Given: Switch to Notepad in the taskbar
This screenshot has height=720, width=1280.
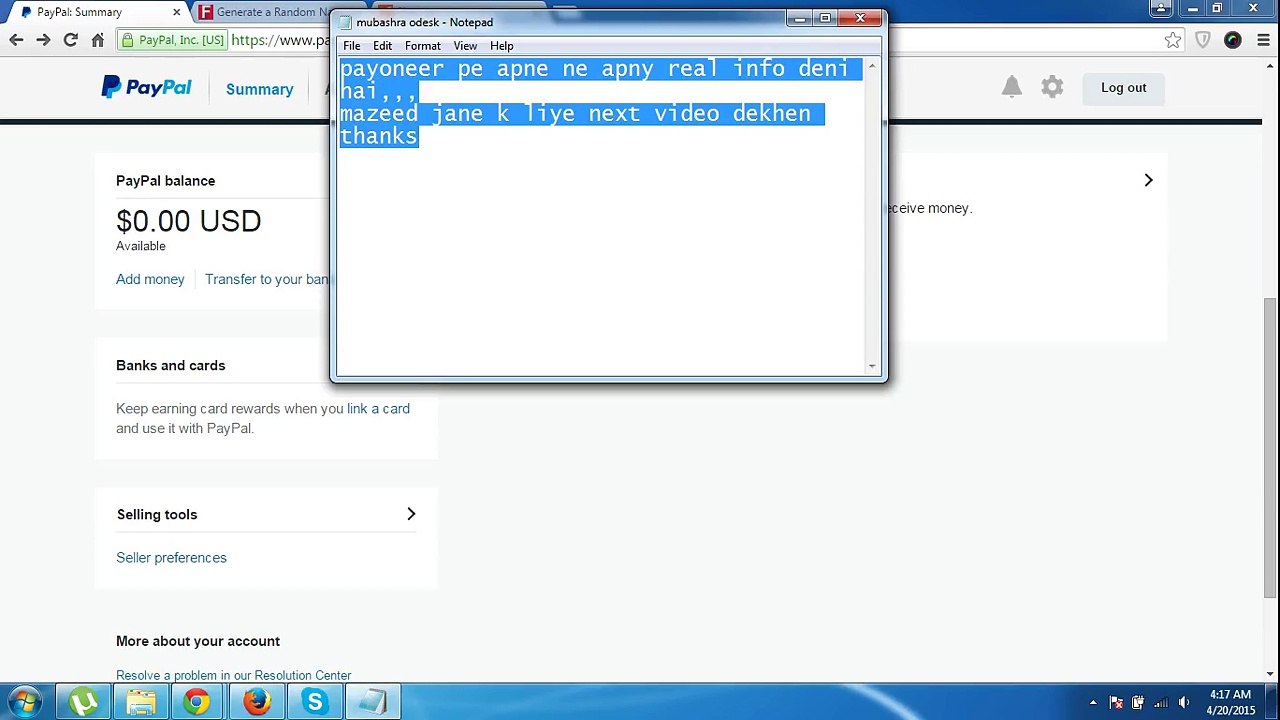Looking at the screenshot, I should [372, 702].
